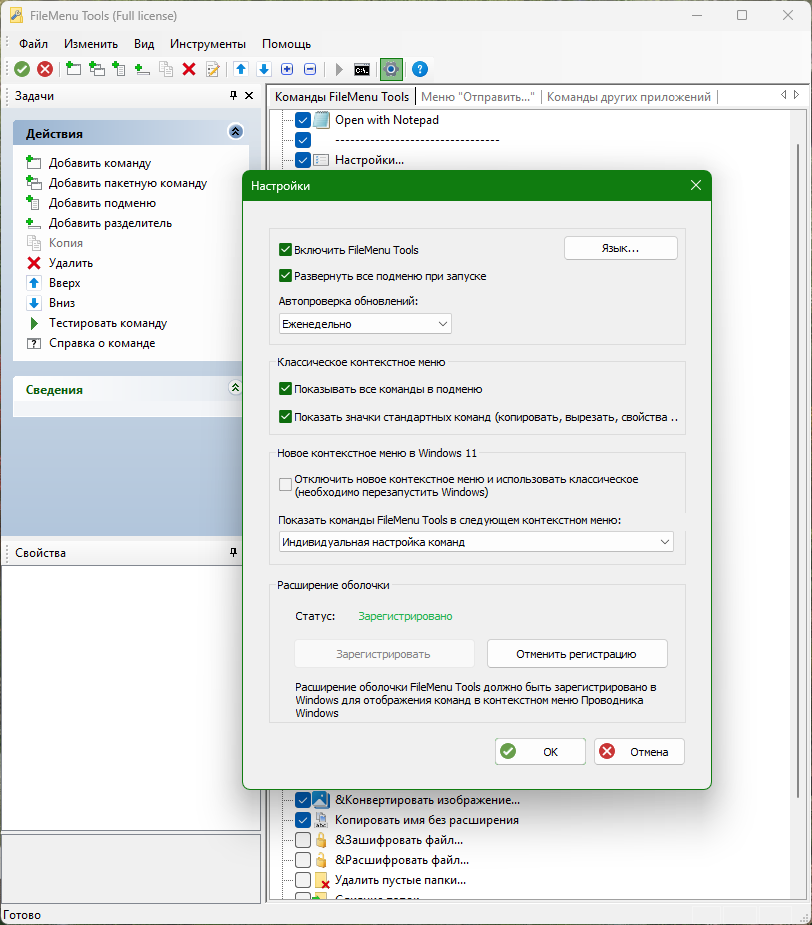Collapse the Действия section

point(235,132)
